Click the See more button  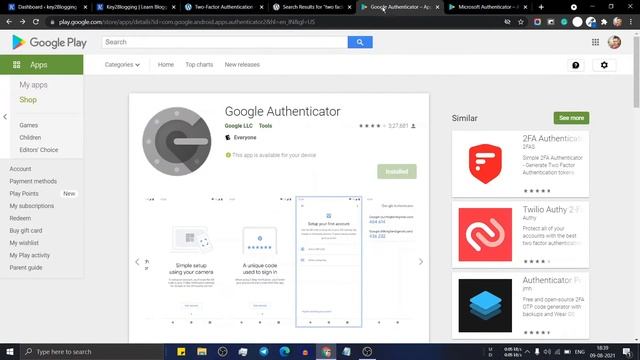click(x=571, y=118)
